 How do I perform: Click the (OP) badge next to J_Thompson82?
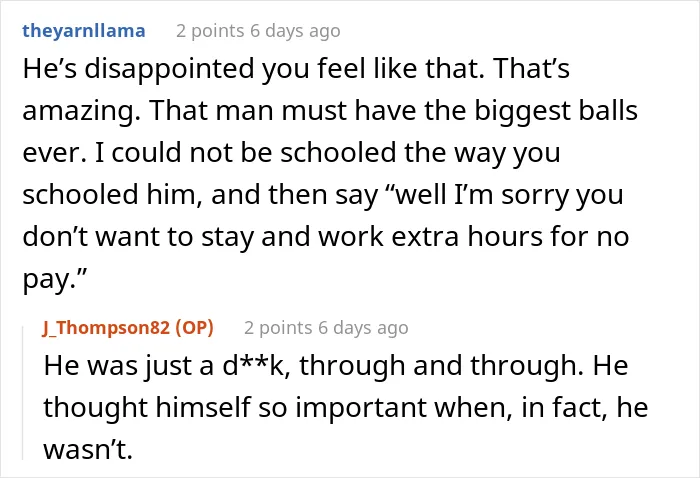click(194, 328)
